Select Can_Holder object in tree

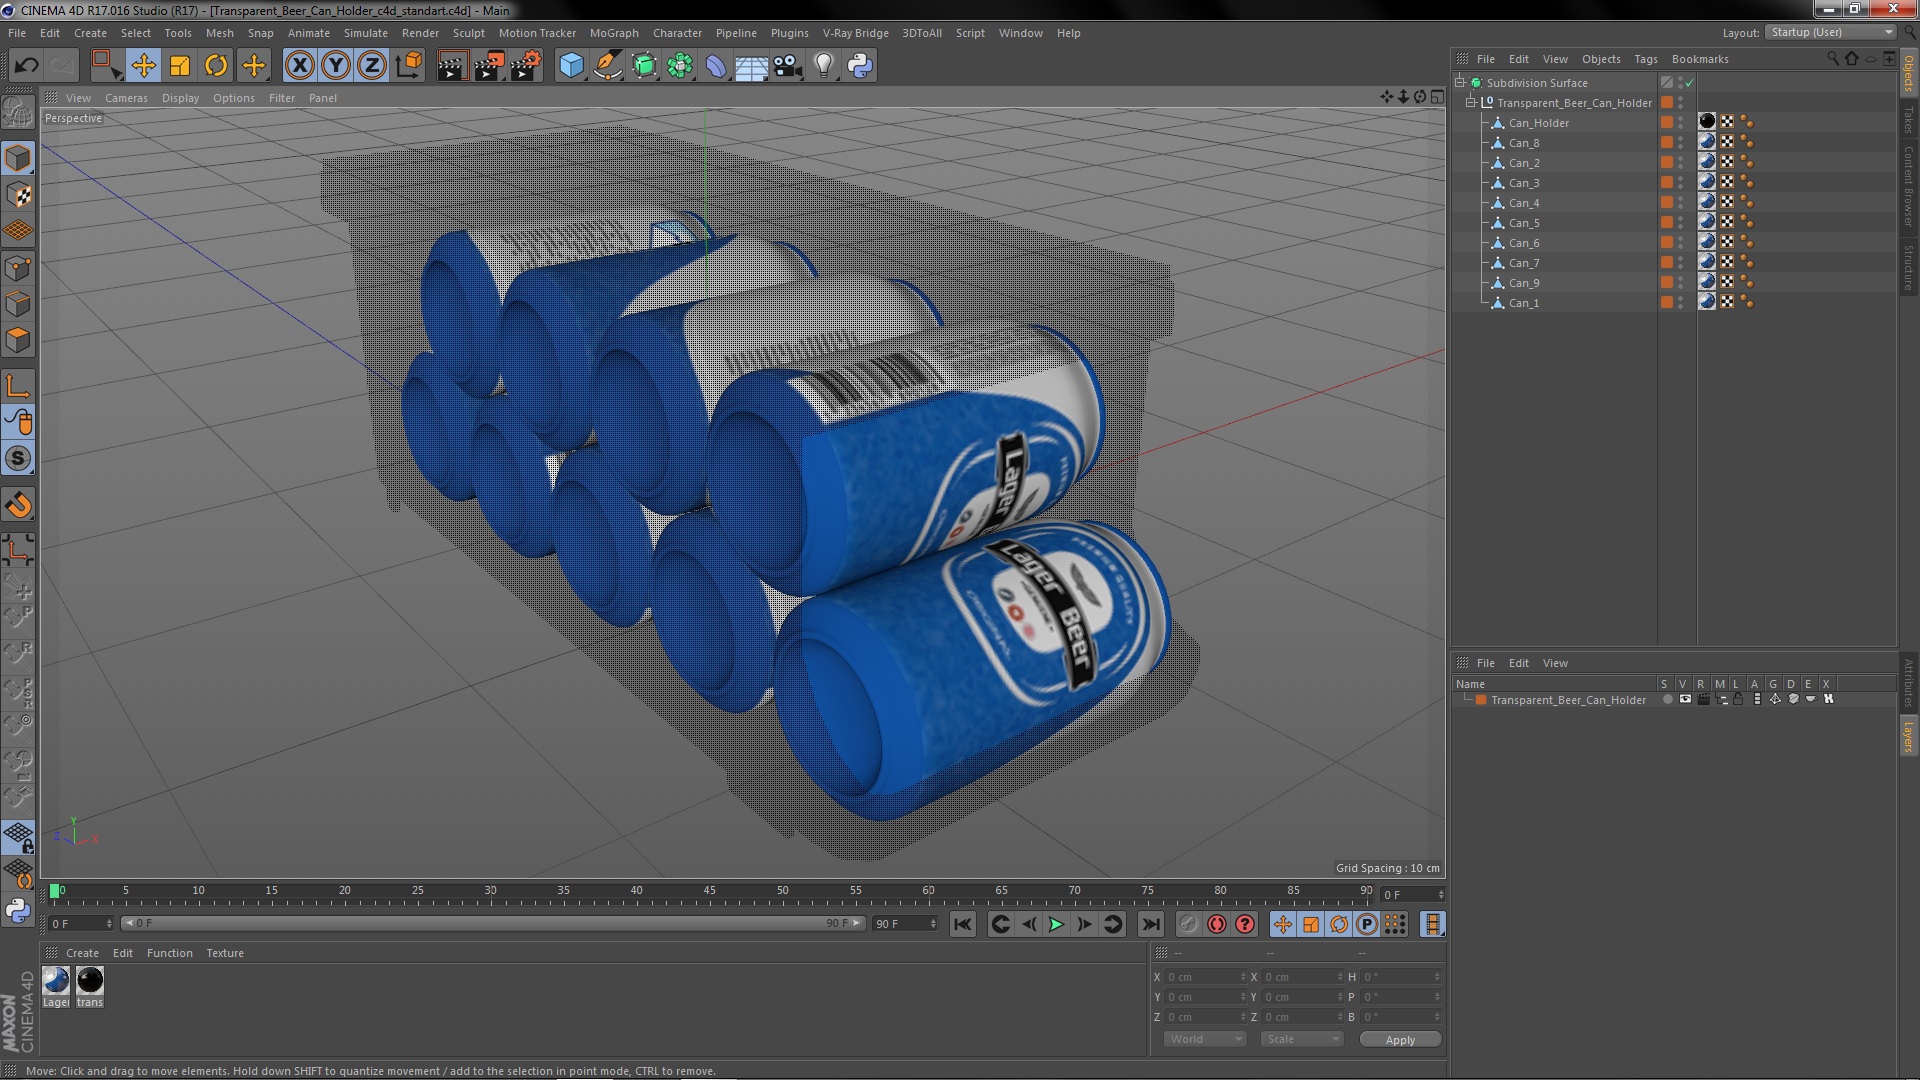click(1538, 123)
